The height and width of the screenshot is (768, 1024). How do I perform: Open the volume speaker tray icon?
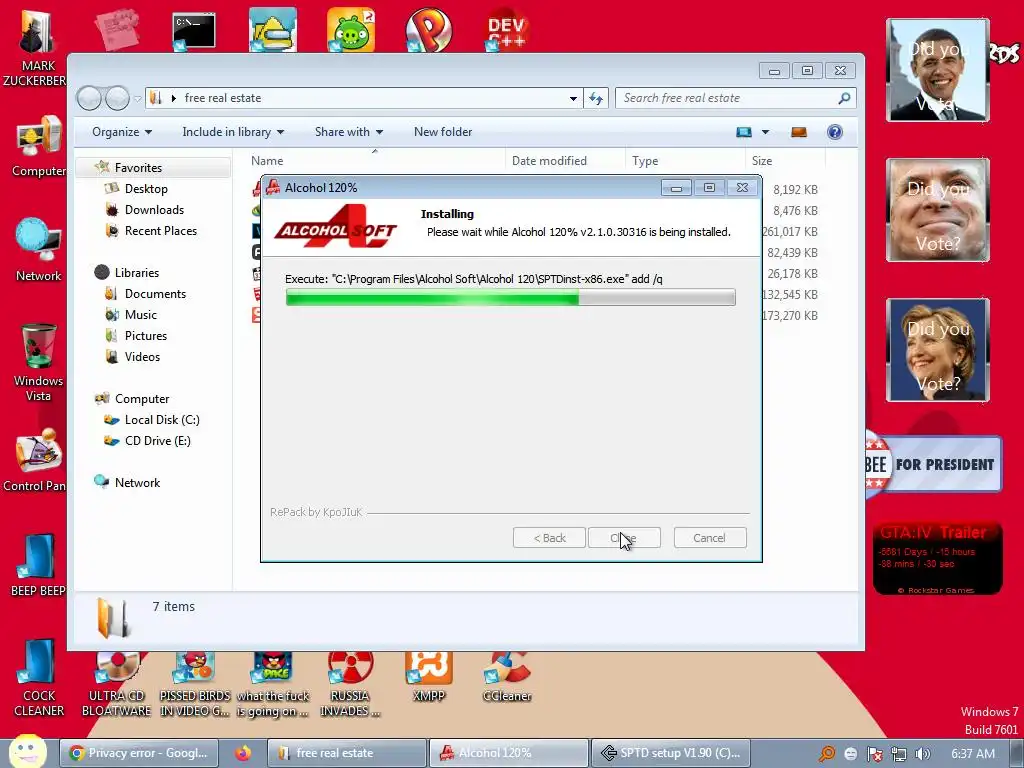[x=922, y=754]
